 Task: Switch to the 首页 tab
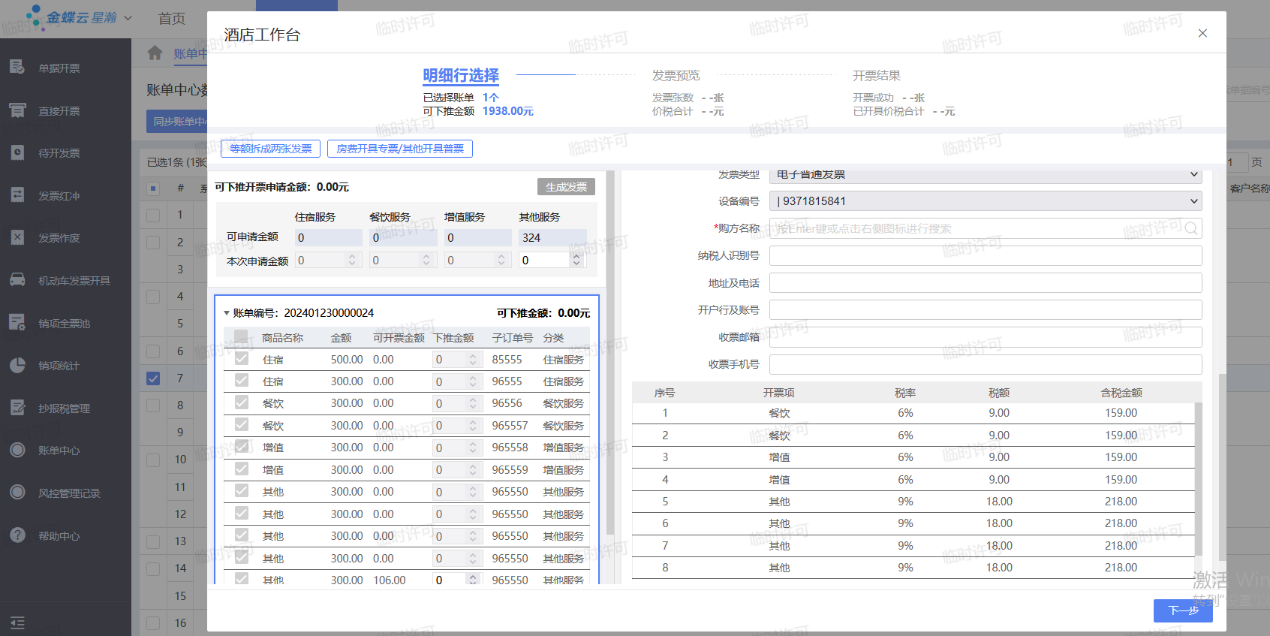coord(172,19)
